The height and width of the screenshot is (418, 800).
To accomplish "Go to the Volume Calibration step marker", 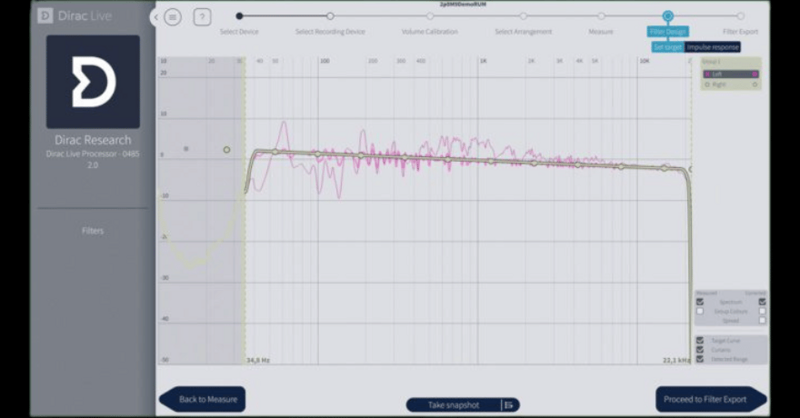I will coord(429,16).
